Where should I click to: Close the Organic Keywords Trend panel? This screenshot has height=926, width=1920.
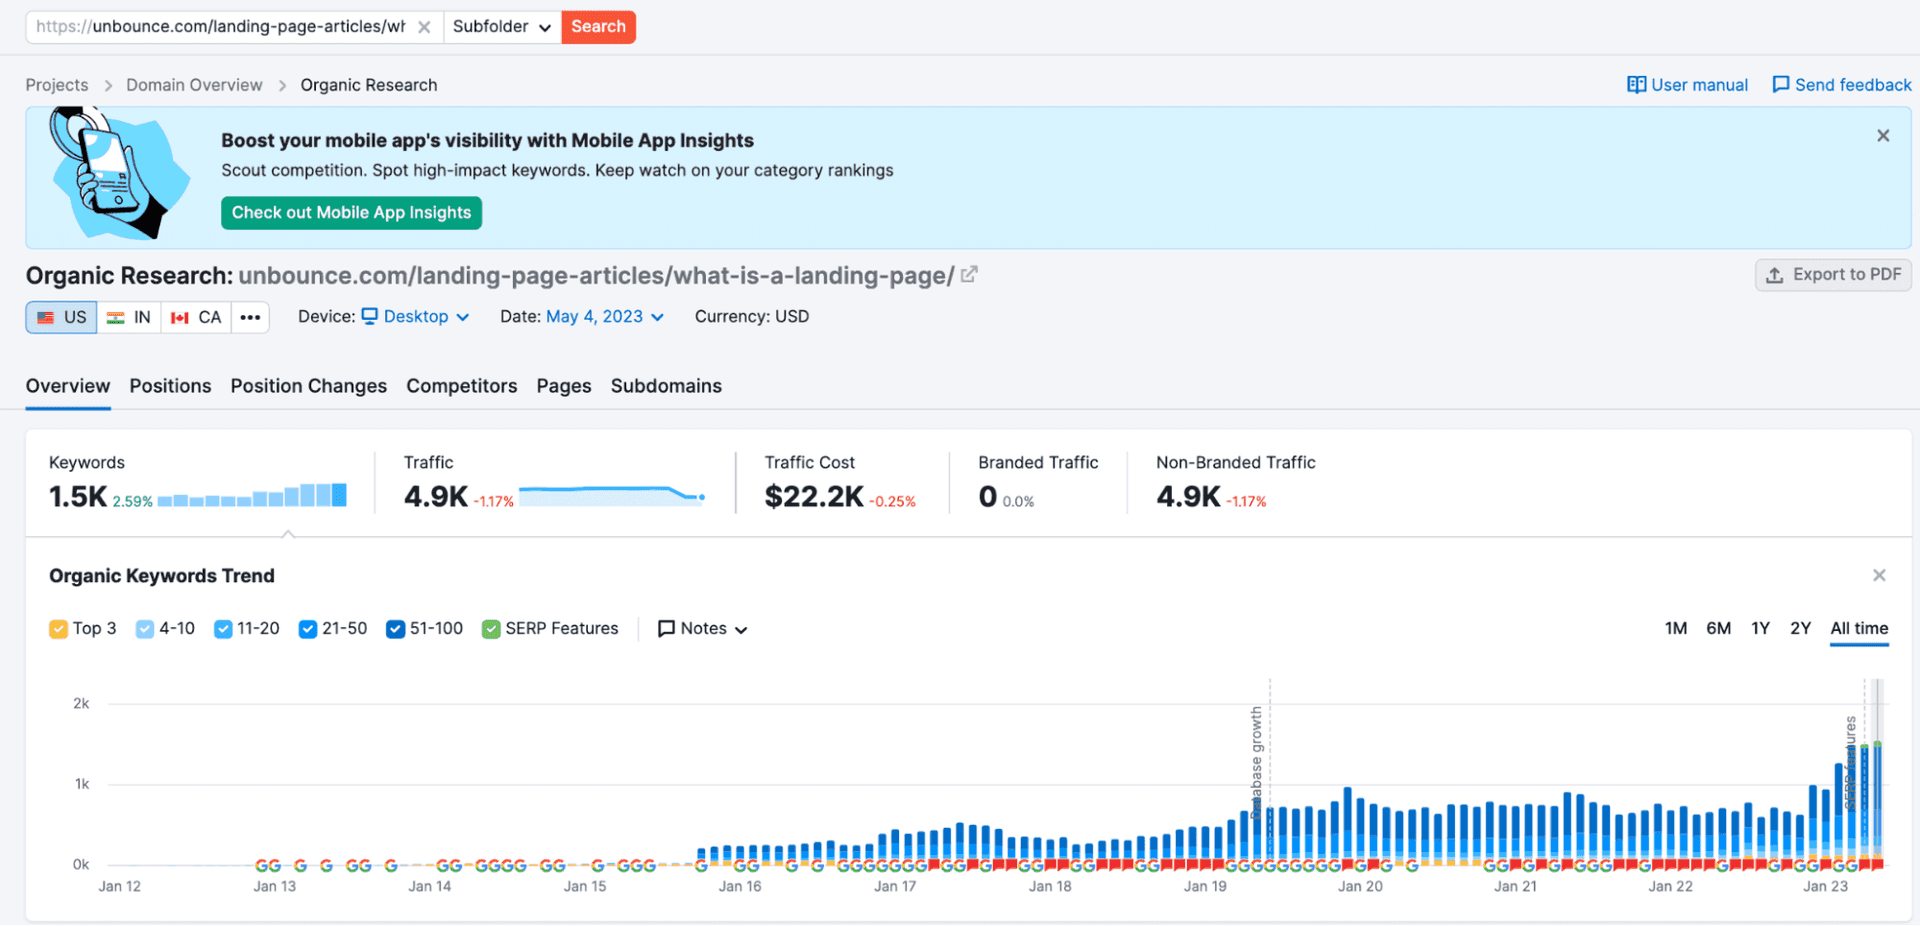1879,576
